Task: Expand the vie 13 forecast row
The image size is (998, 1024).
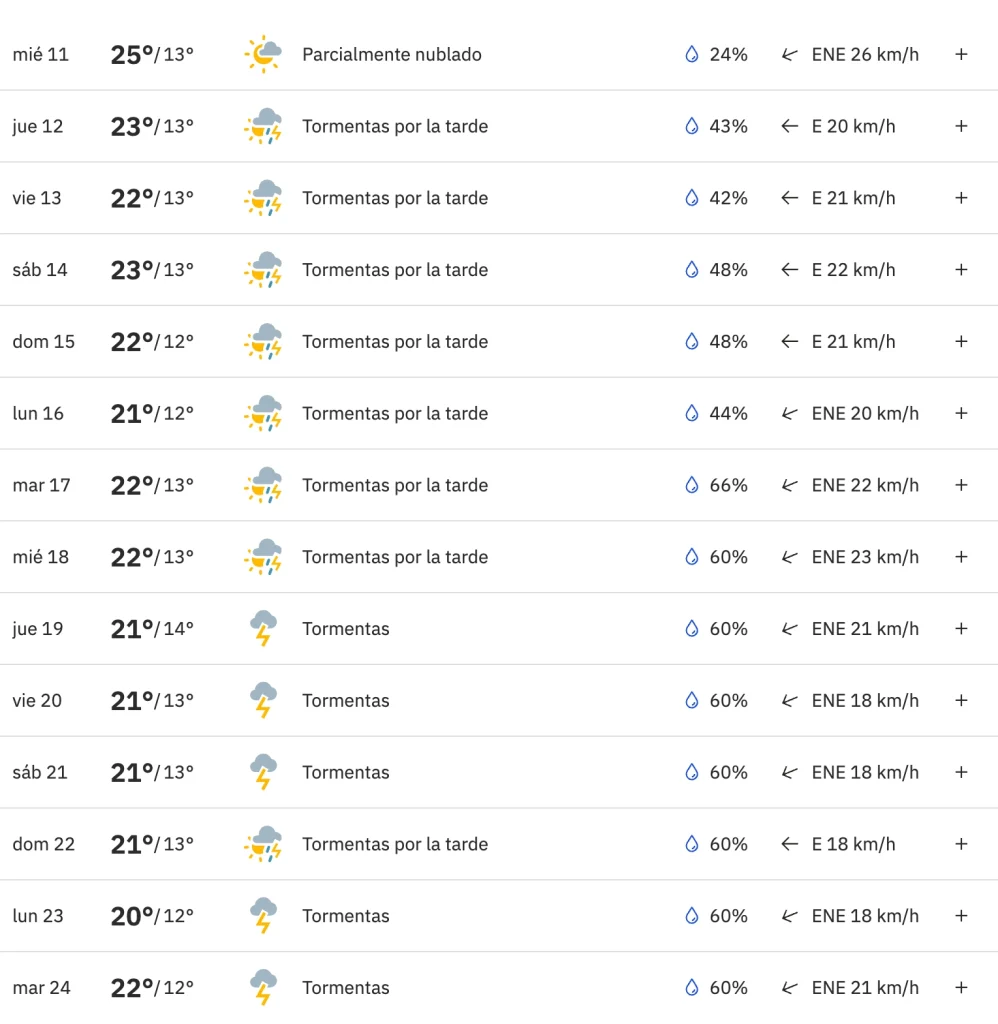Action: click(x=961, y=198)
